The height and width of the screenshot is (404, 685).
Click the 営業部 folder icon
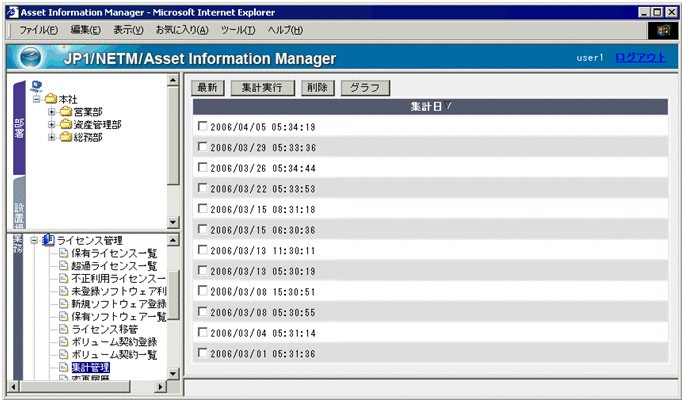pyautogui.click(x=66, y=111)
